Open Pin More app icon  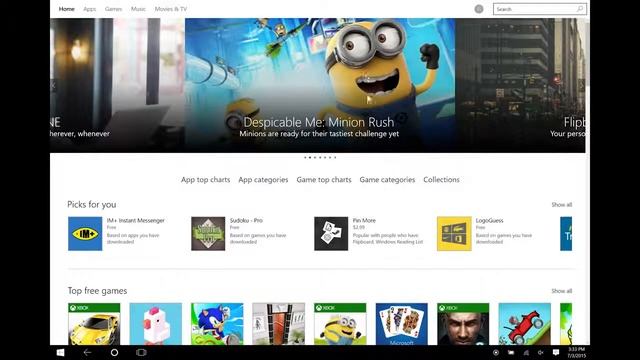coord(331,233)
